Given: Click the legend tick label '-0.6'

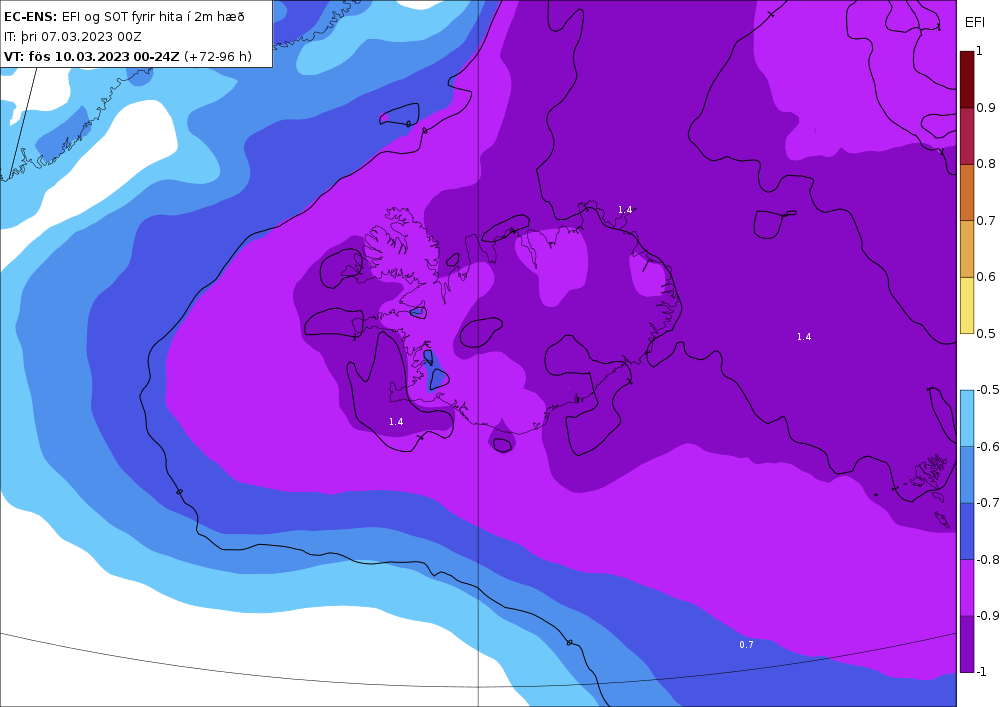Looking at the screenshot, I should tap(988, 446).
